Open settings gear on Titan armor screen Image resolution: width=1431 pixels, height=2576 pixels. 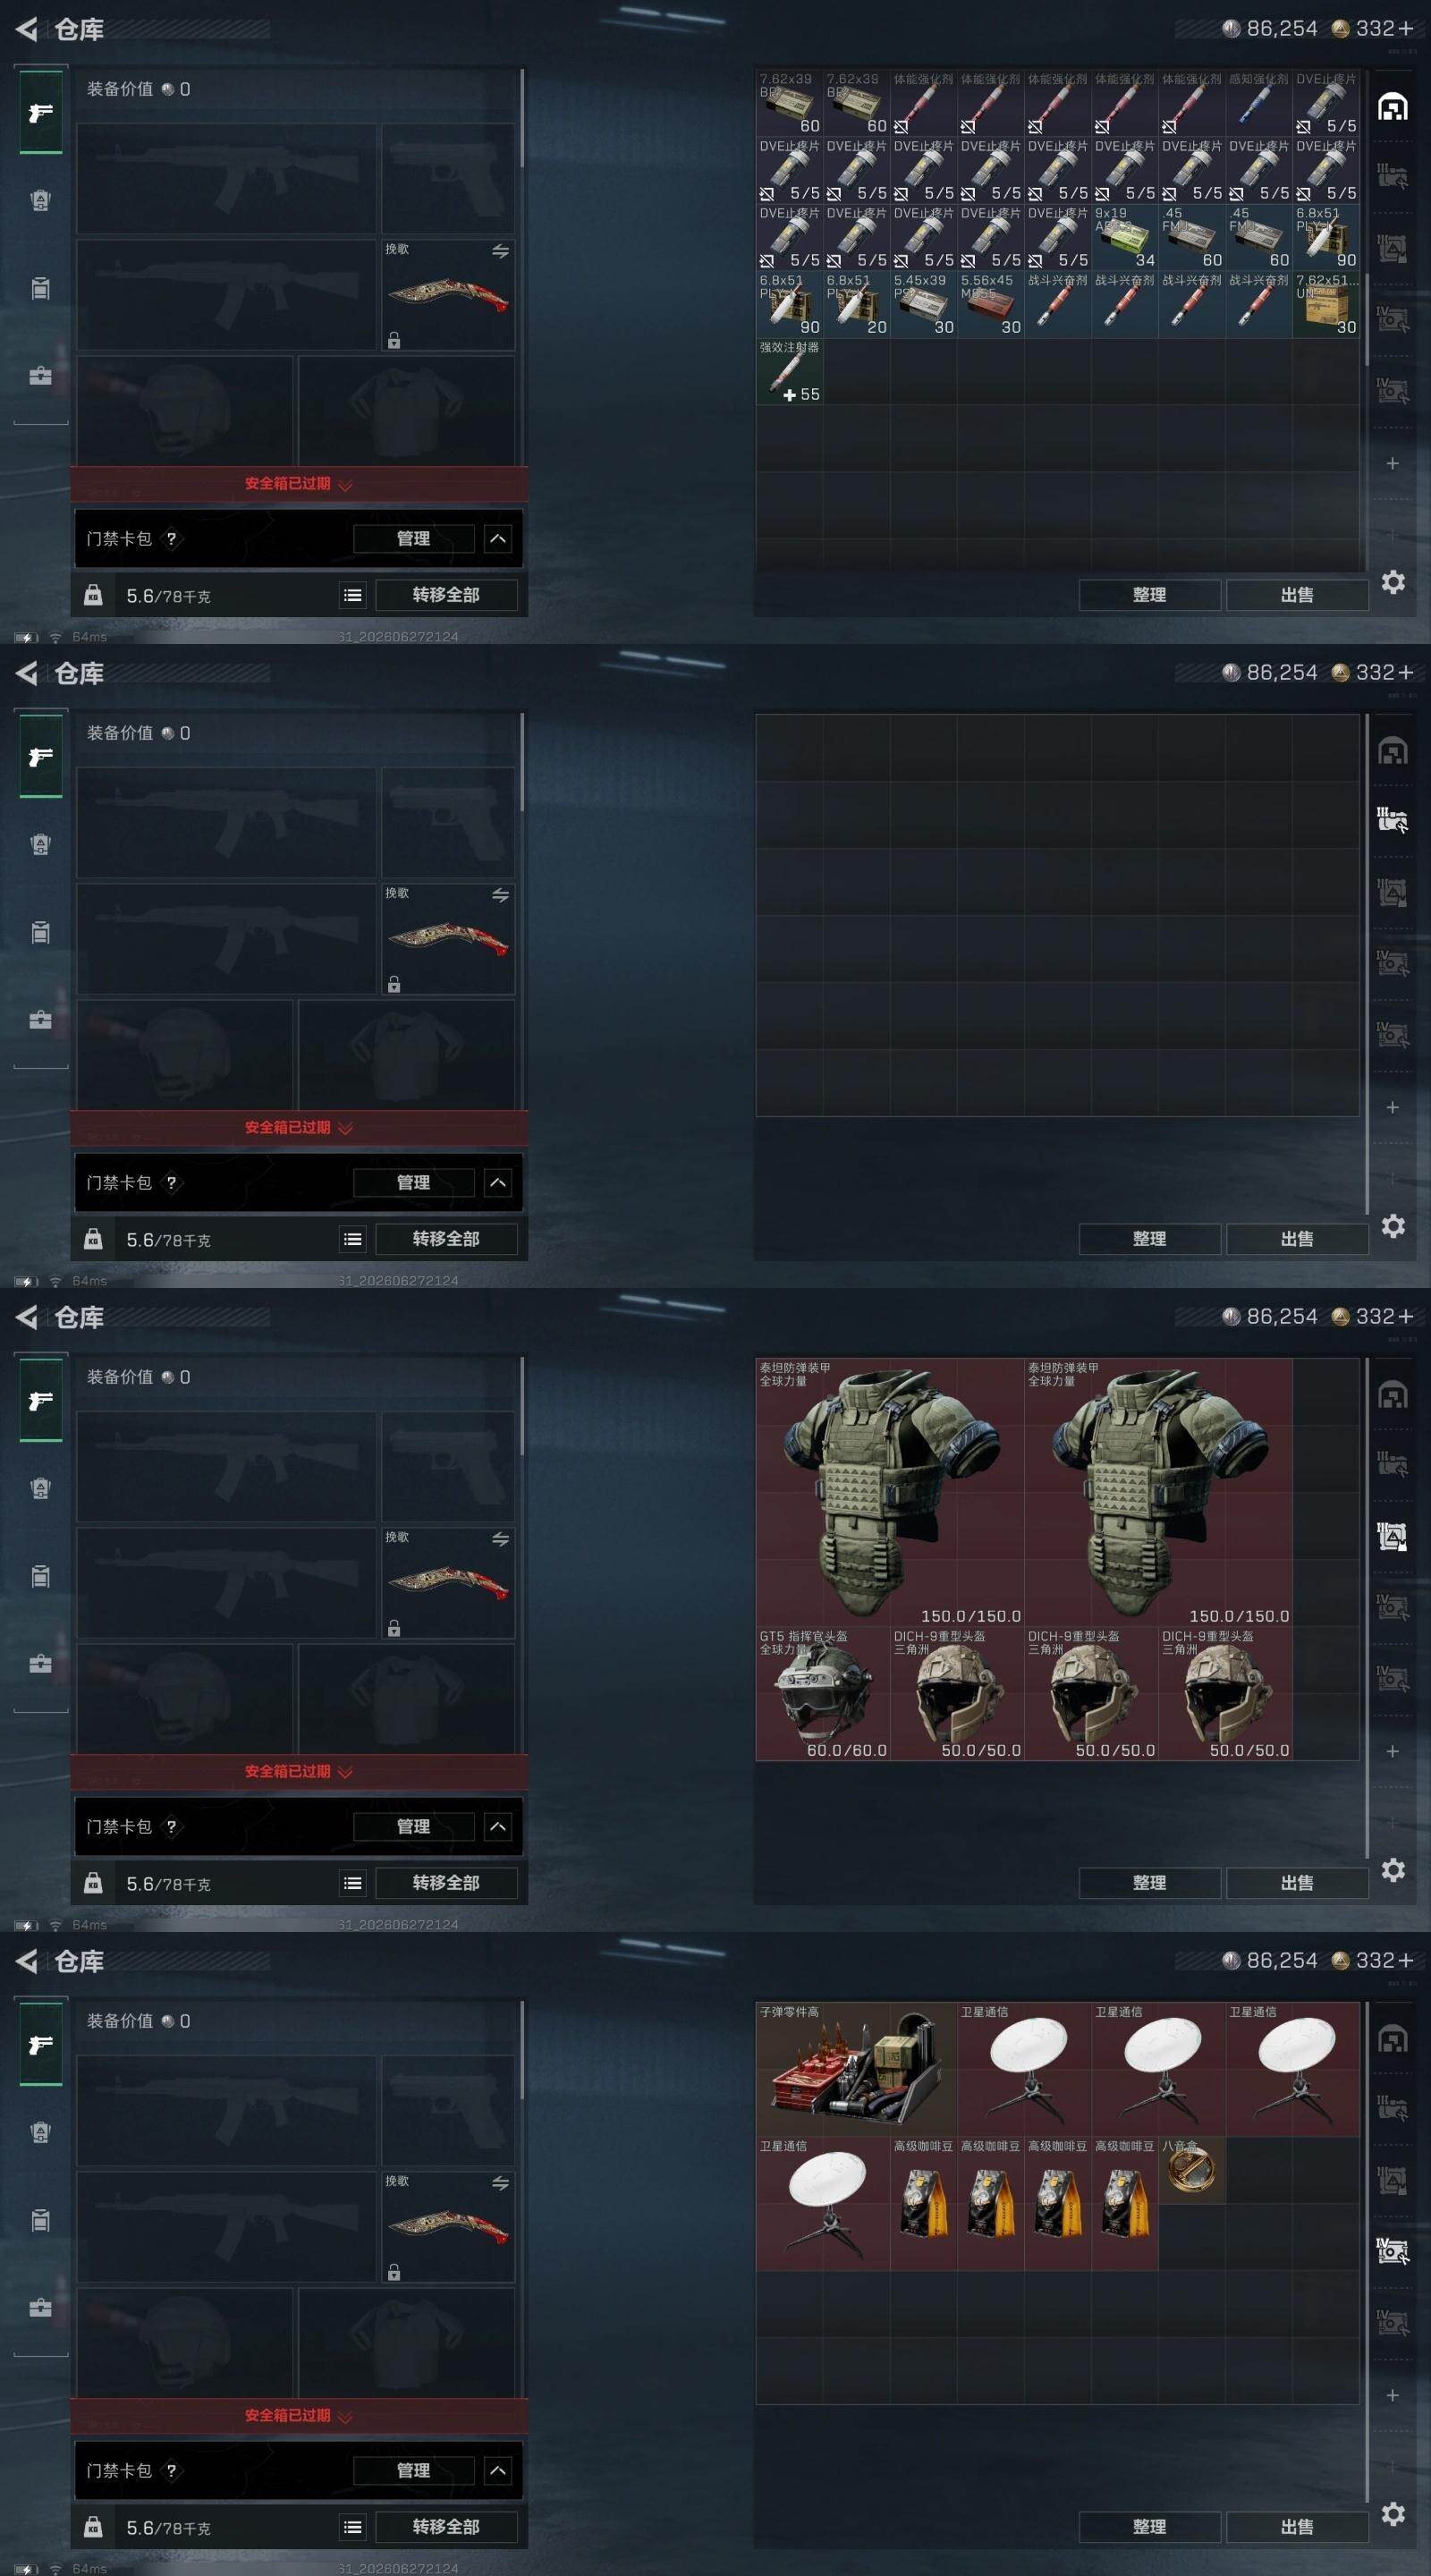[x=1393, y=1870]
